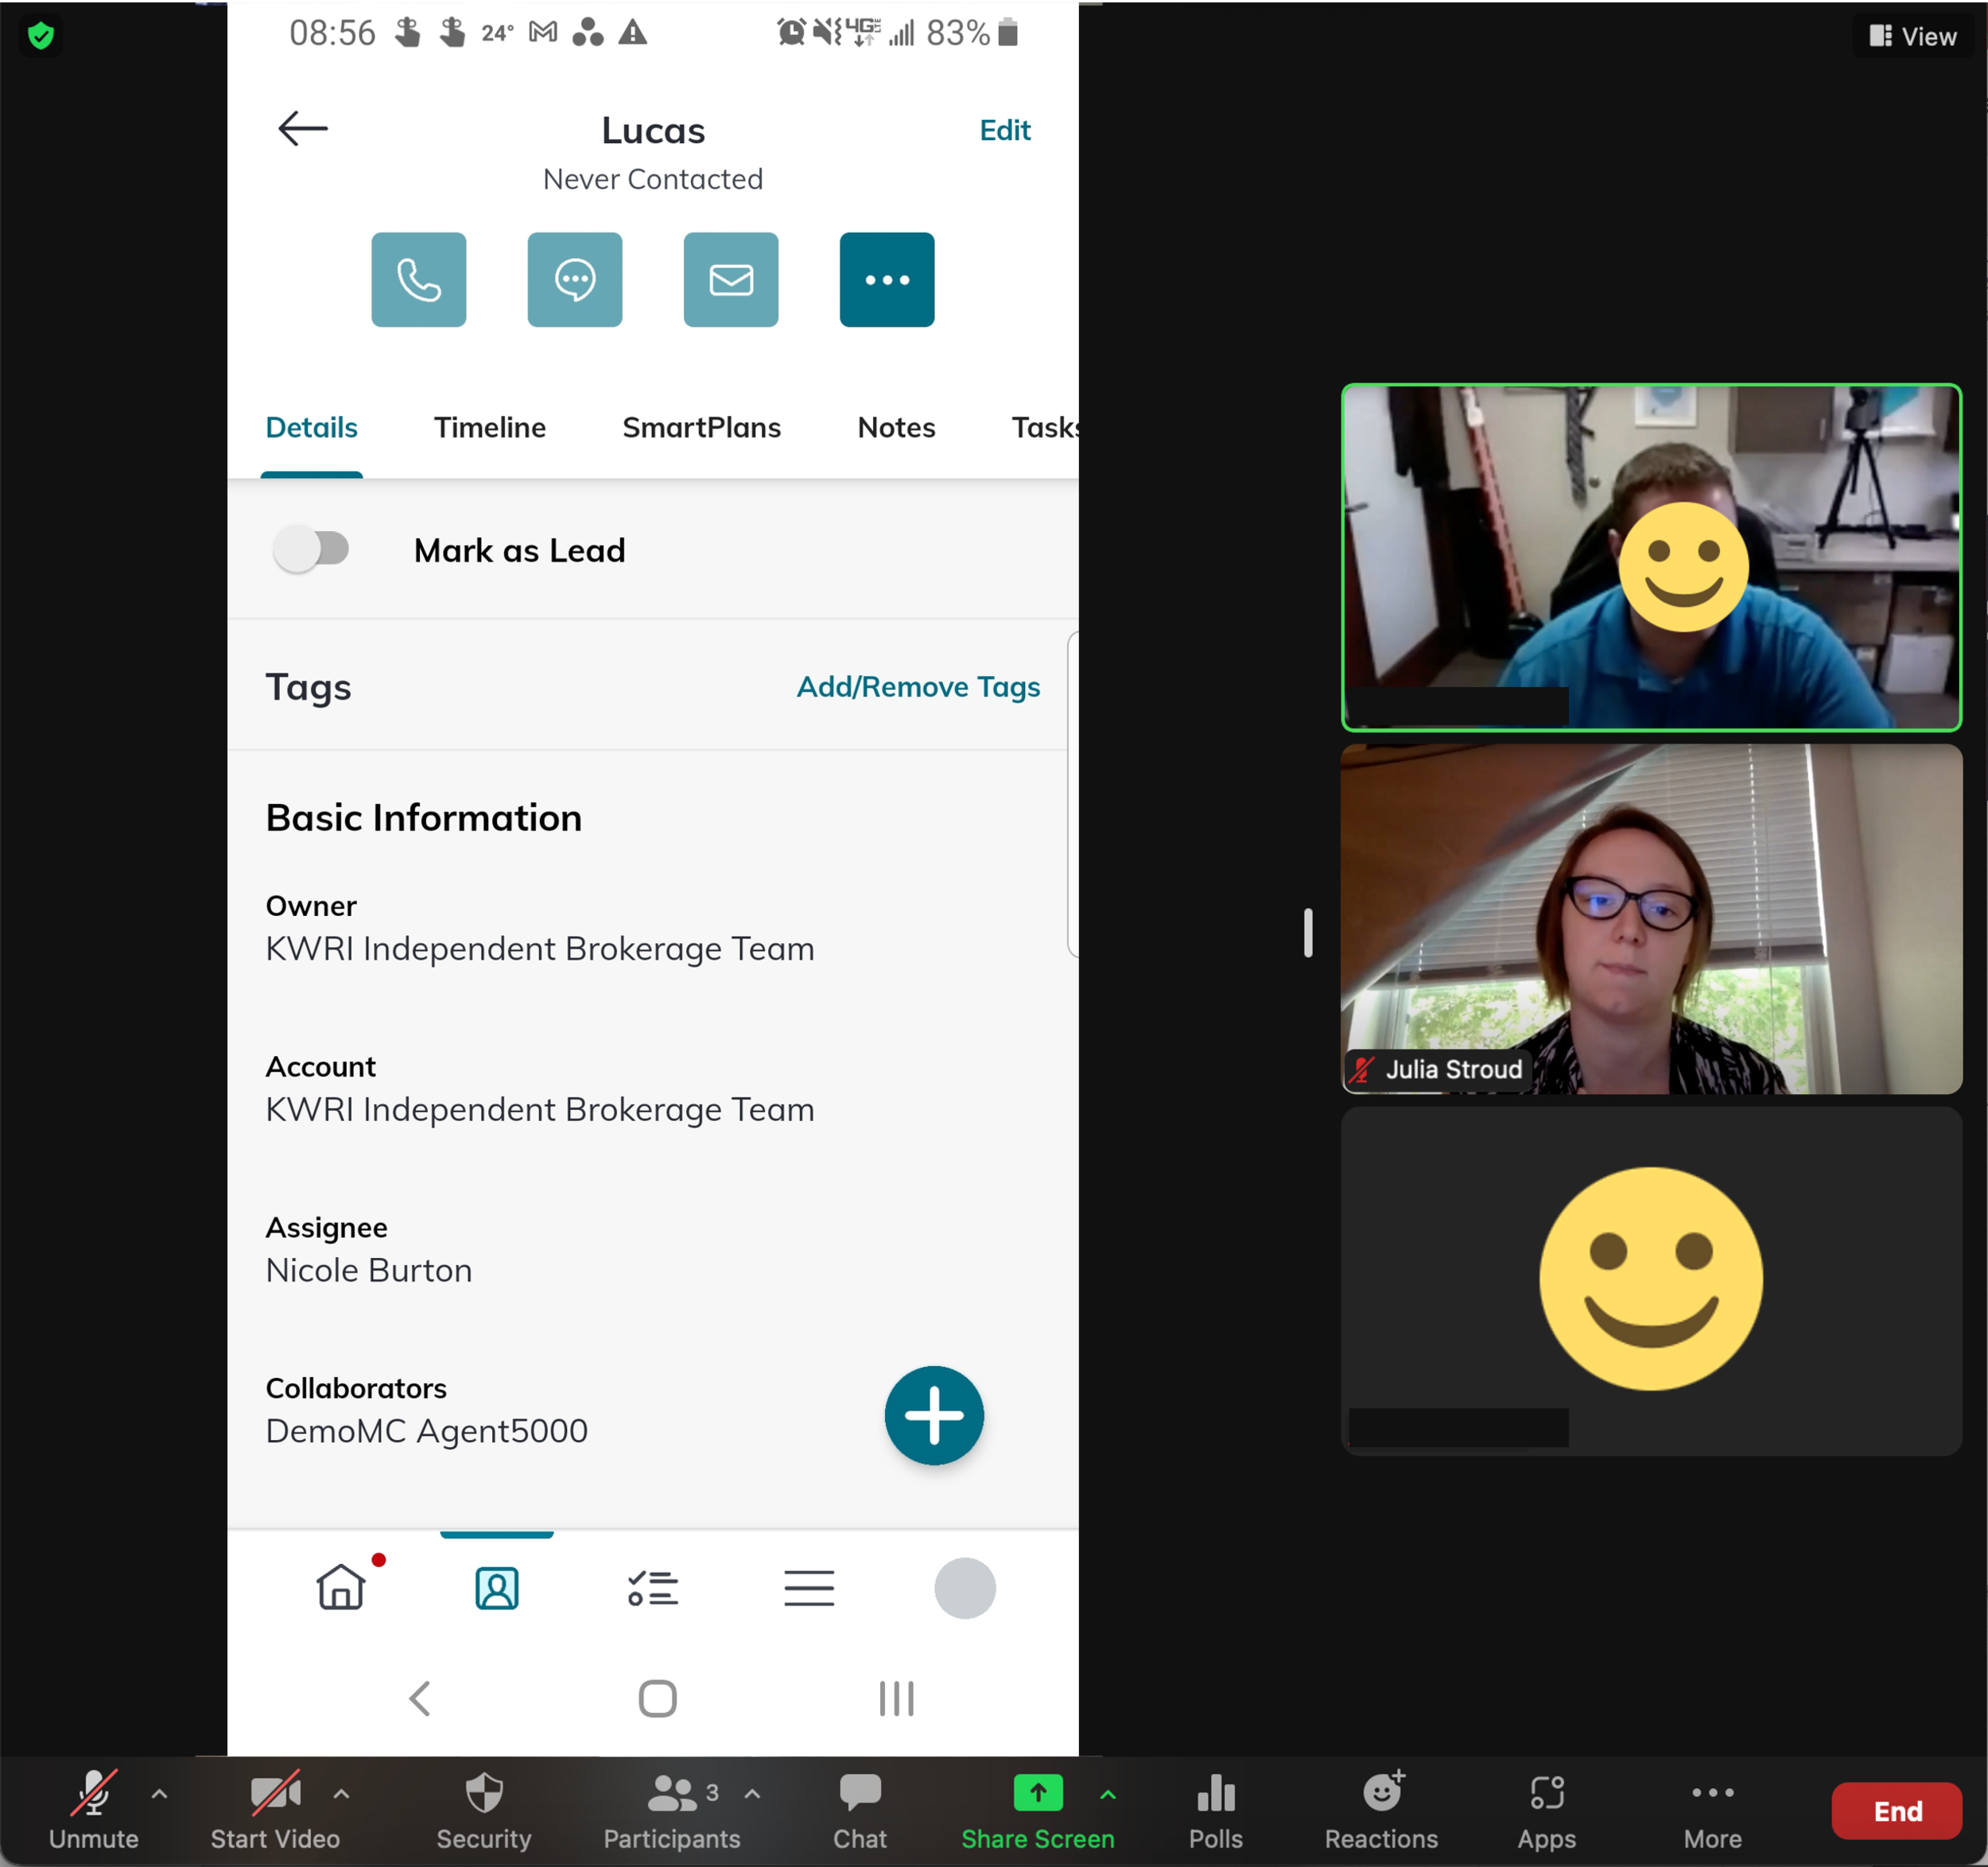Viewport: 1988px width, 1867px height.
Task: Open the tasks checklist icon in bottom nav
Action: (x=652, y=1587)
